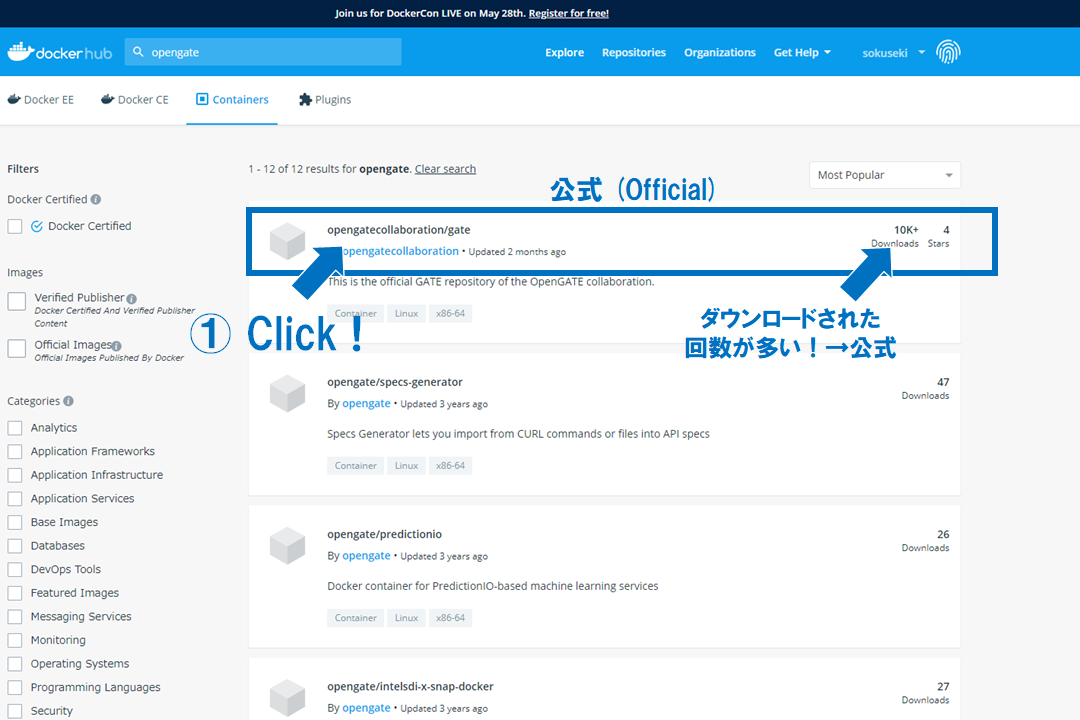1080x720 pixels.
Task: Check the Programming Languages checkbox
Action: pyautogui.click(x=14, y=688)
